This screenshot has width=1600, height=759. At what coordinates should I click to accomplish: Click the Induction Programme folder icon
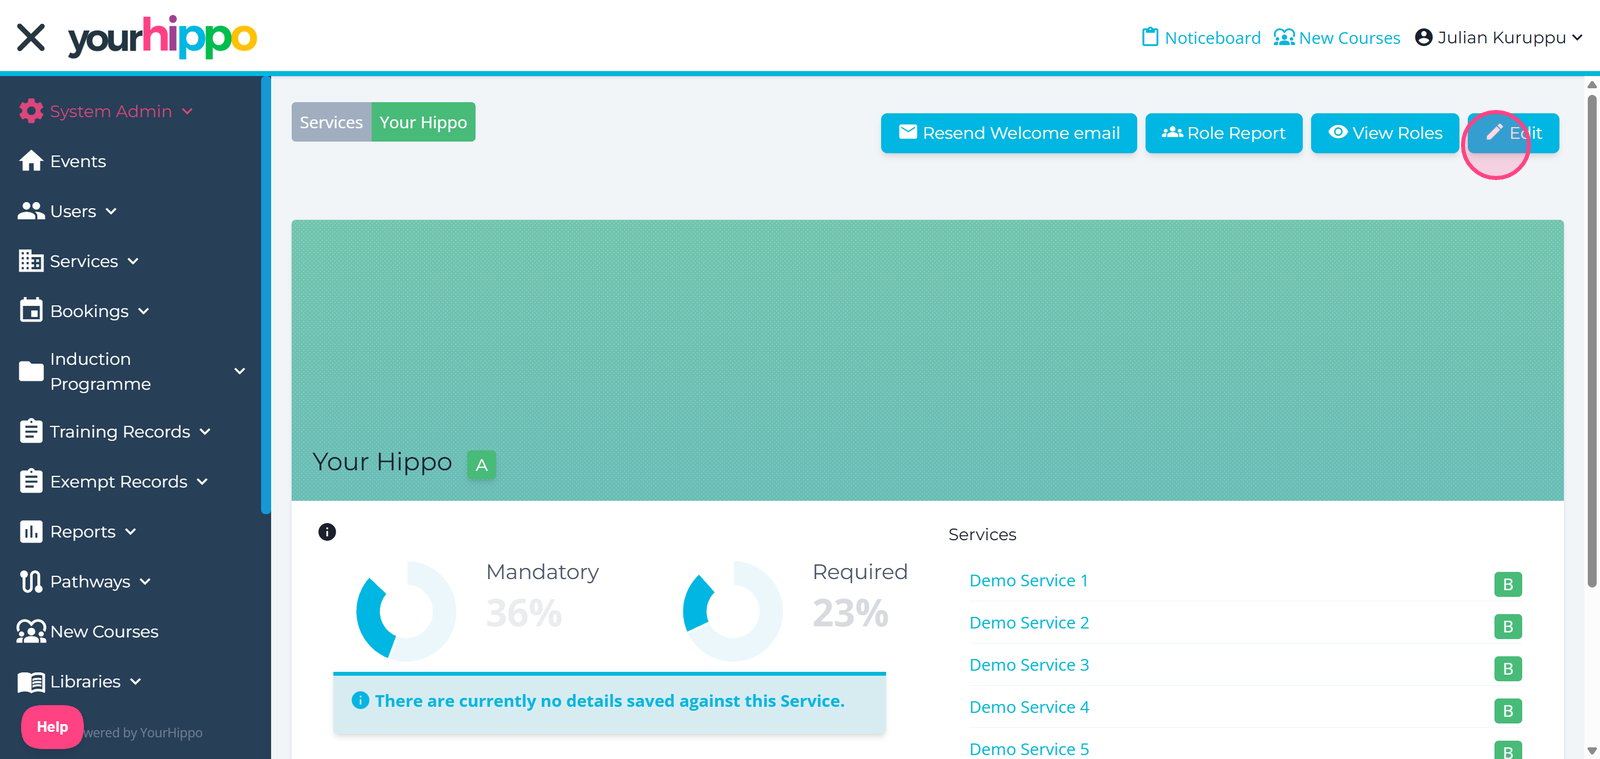pyautogui.click(x=31, y=371)
